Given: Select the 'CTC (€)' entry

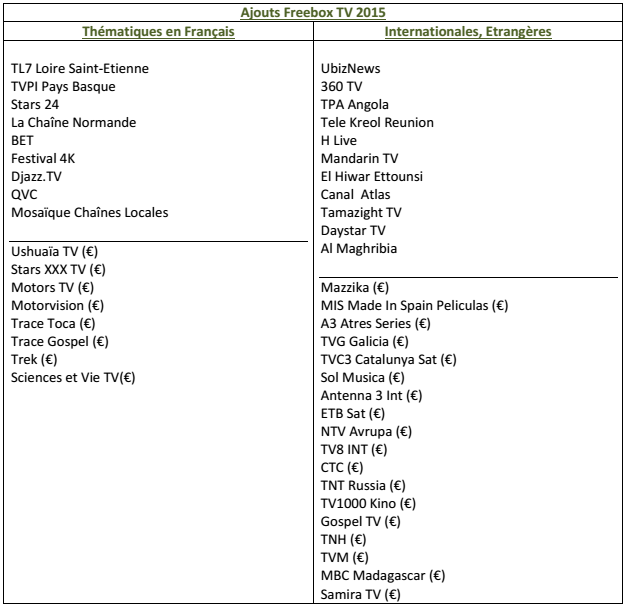Looking at the screenshot, I should coord(342,468).
